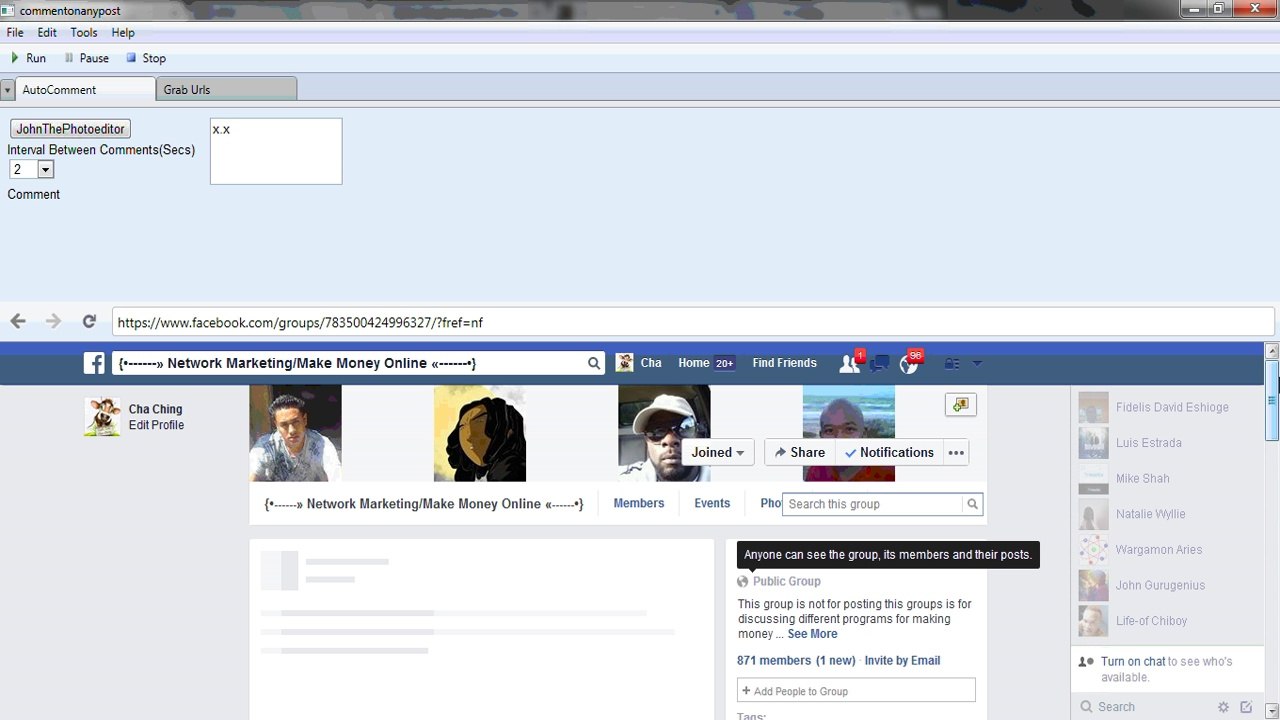Open the Tools menu
1280x720 pixels.
coord(84,33)
